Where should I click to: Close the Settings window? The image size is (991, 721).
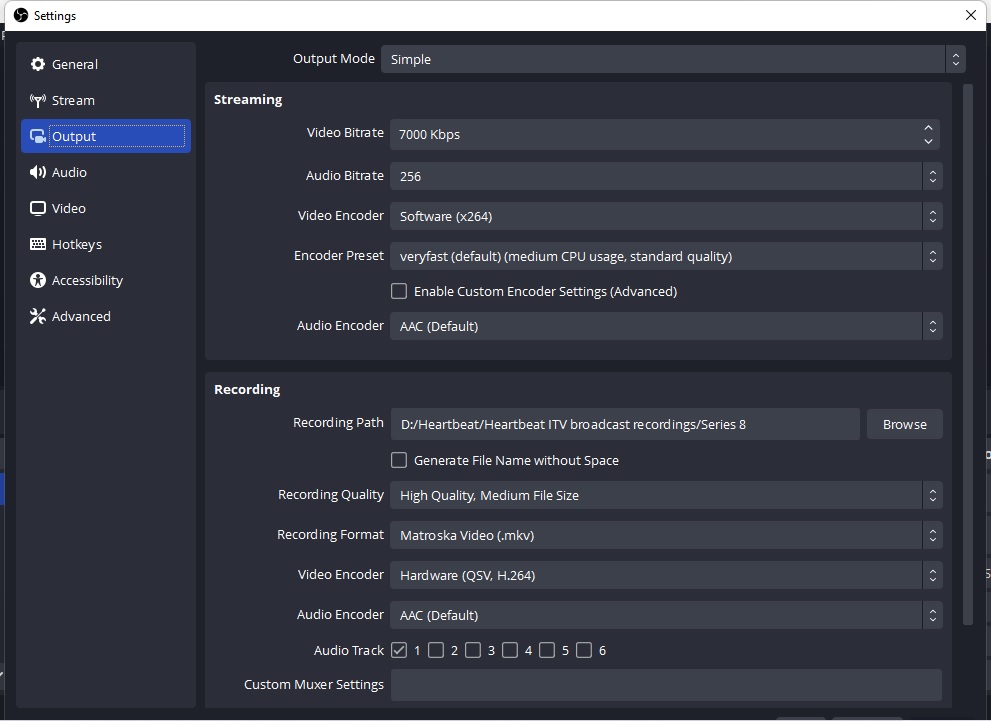[971, 15]
